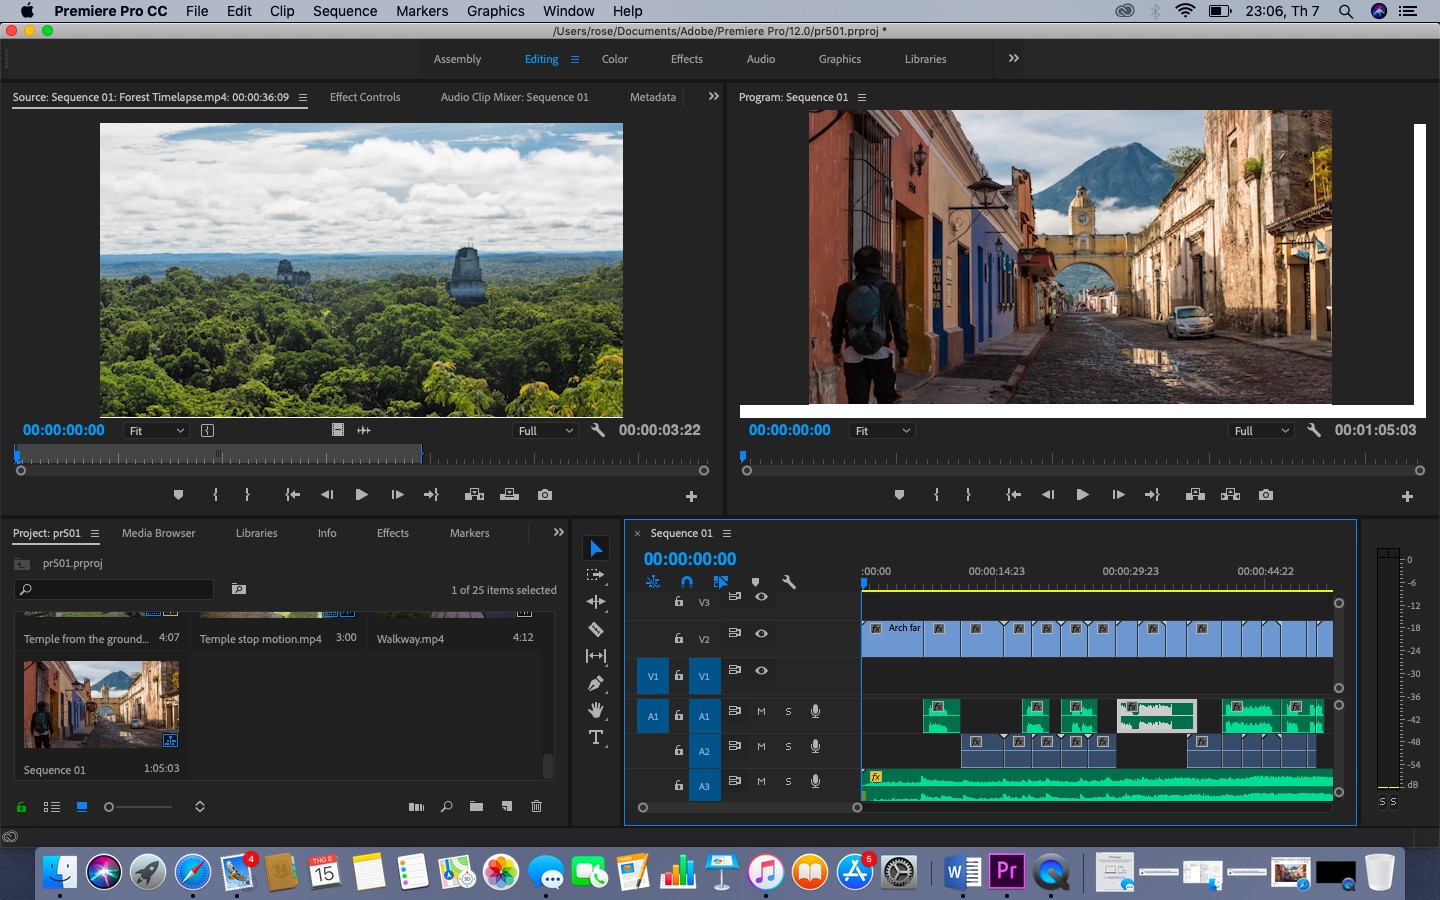Toggle Snap magnet icon in timeline
The height and width of the screenshot is (900, 1440).
(x=687, y=582)
